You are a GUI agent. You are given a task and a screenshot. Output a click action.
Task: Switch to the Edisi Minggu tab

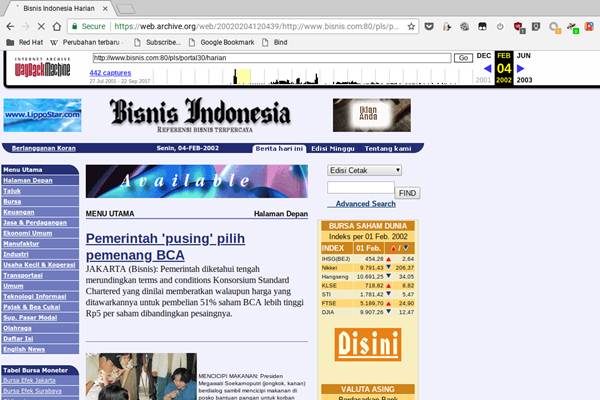[x=333, y=149]
